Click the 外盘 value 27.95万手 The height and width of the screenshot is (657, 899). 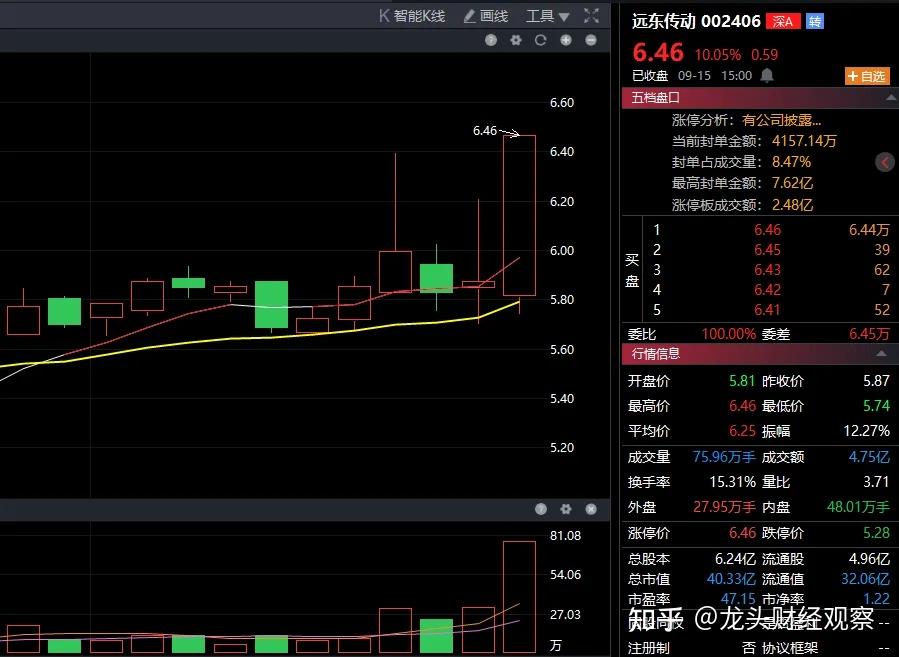tap(724, 507)
